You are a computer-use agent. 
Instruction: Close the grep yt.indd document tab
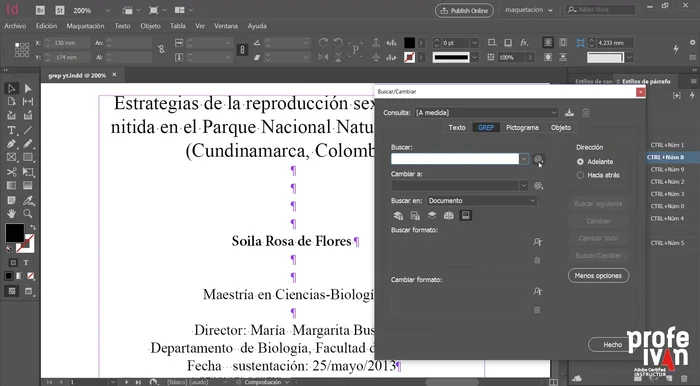click(114, 75)
